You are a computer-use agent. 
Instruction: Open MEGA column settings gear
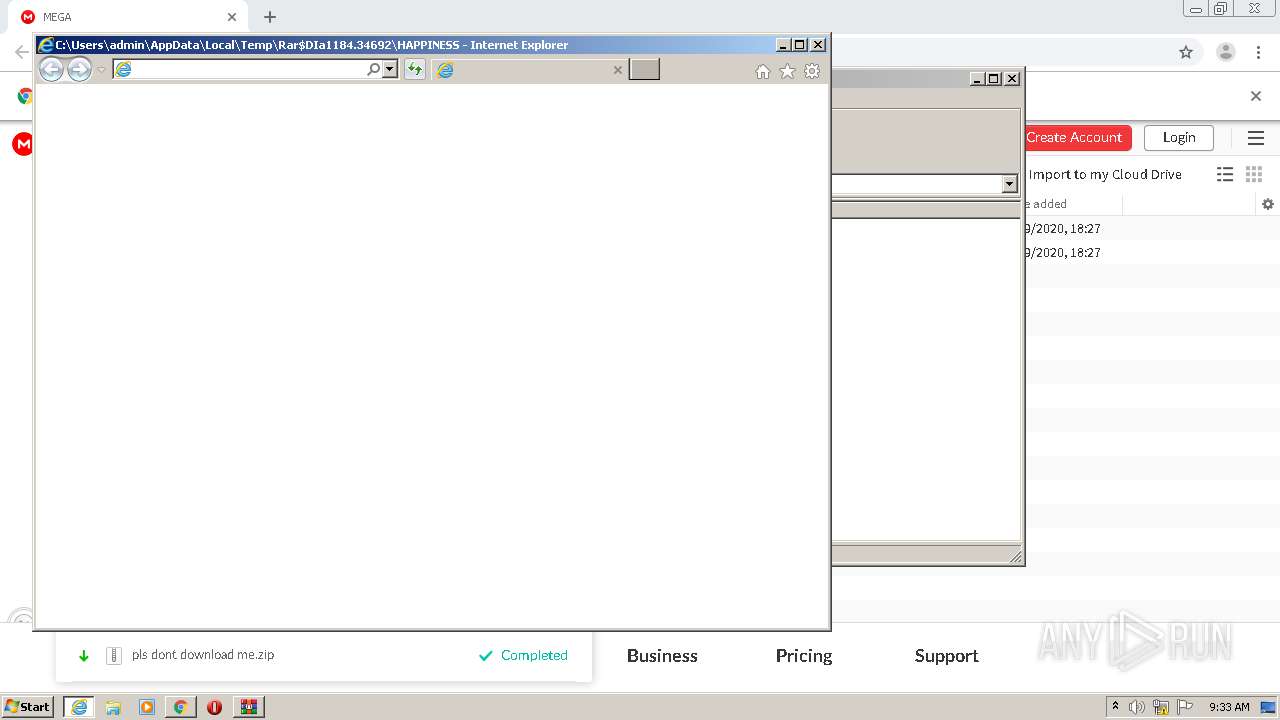pyautogui.click(x=1268, y=204)
